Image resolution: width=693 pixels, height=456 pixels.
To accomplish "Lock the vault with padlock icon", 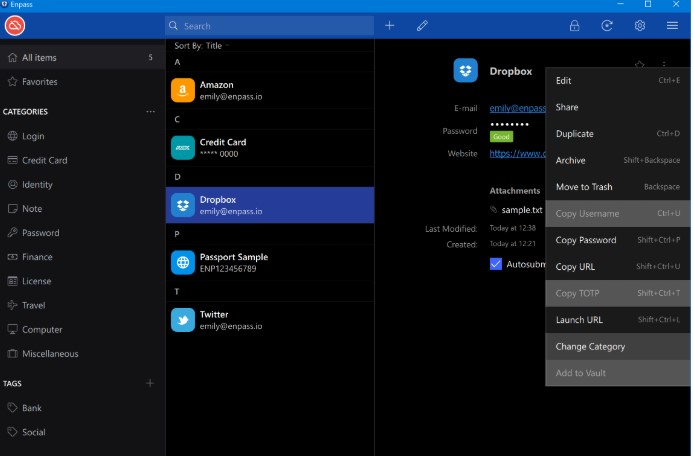I will click(574, 26).
